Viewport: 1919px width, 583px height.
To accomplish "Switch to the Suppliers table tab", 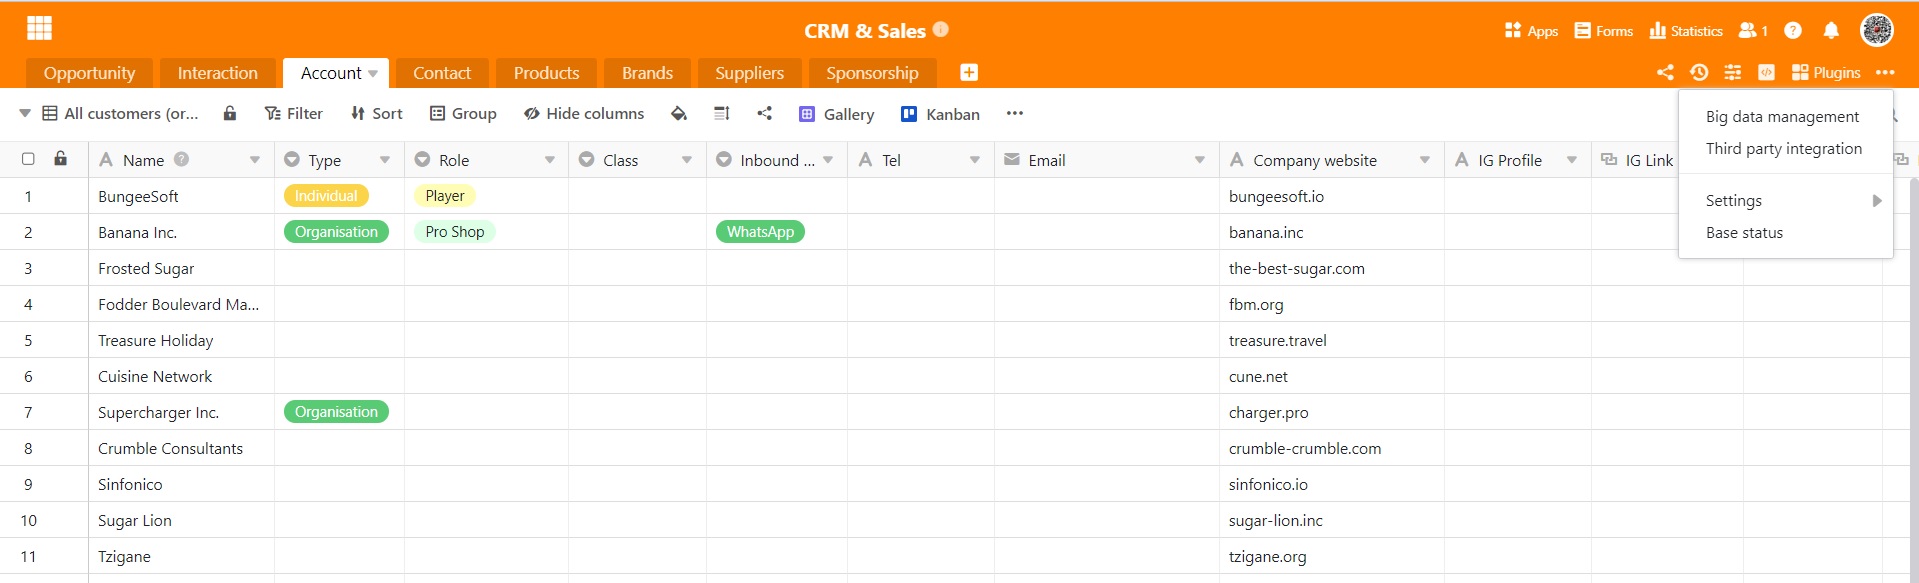I will pos(749,73).
